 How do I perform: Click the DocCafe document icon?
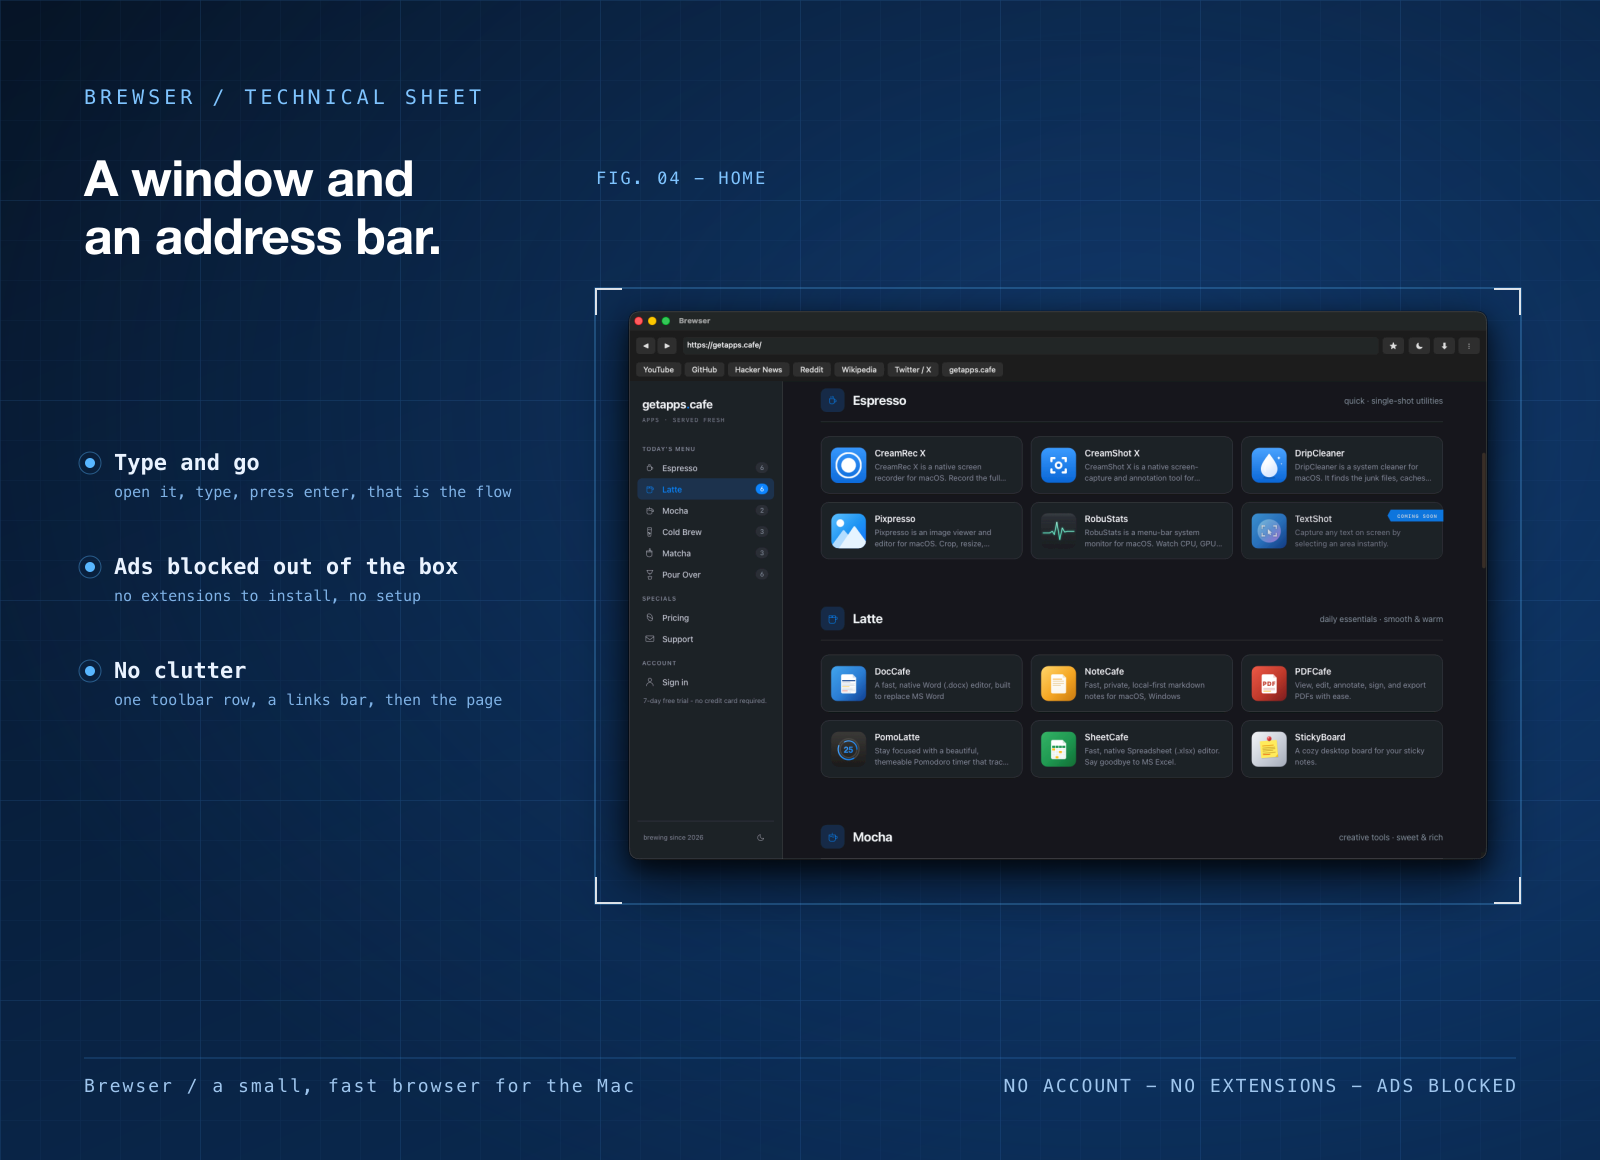(849, 684)
